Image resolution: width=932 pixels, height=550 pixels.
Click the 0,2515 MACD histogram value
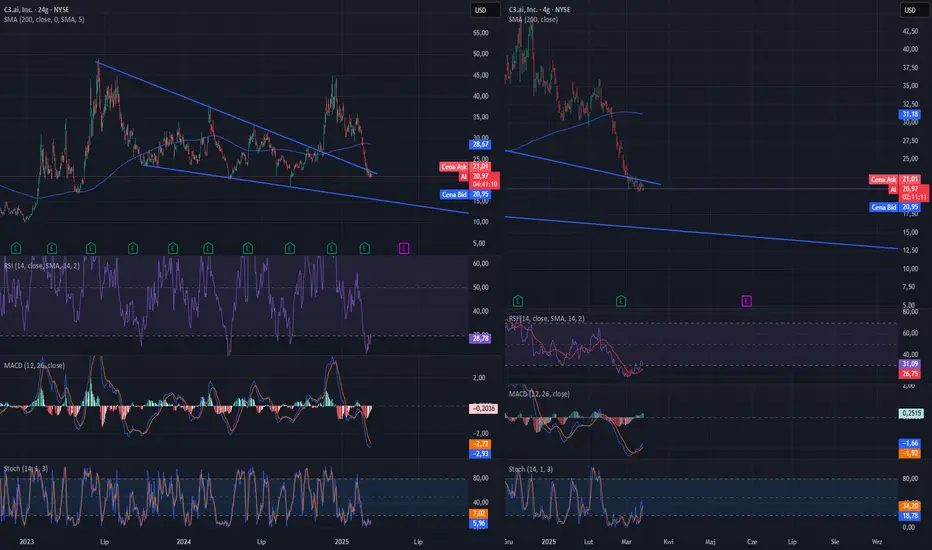coord(912,413)
